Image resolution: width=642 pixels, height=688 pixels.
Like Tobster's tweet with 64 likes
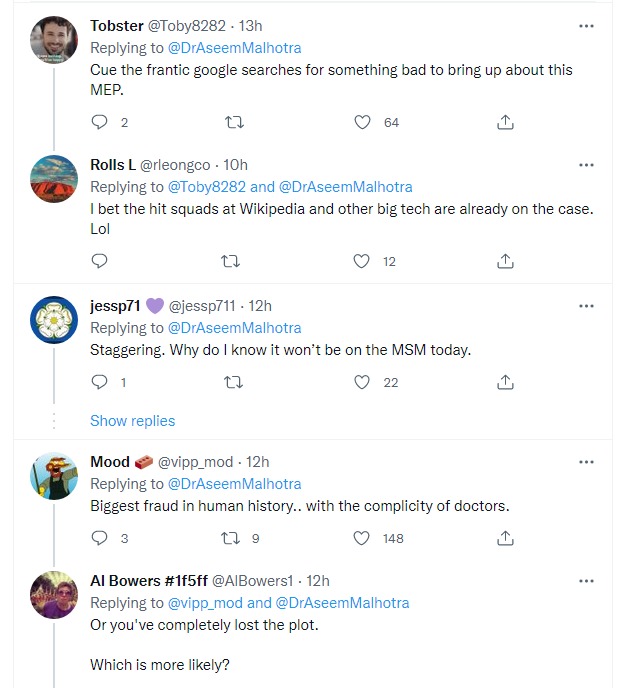coord(363,122)
